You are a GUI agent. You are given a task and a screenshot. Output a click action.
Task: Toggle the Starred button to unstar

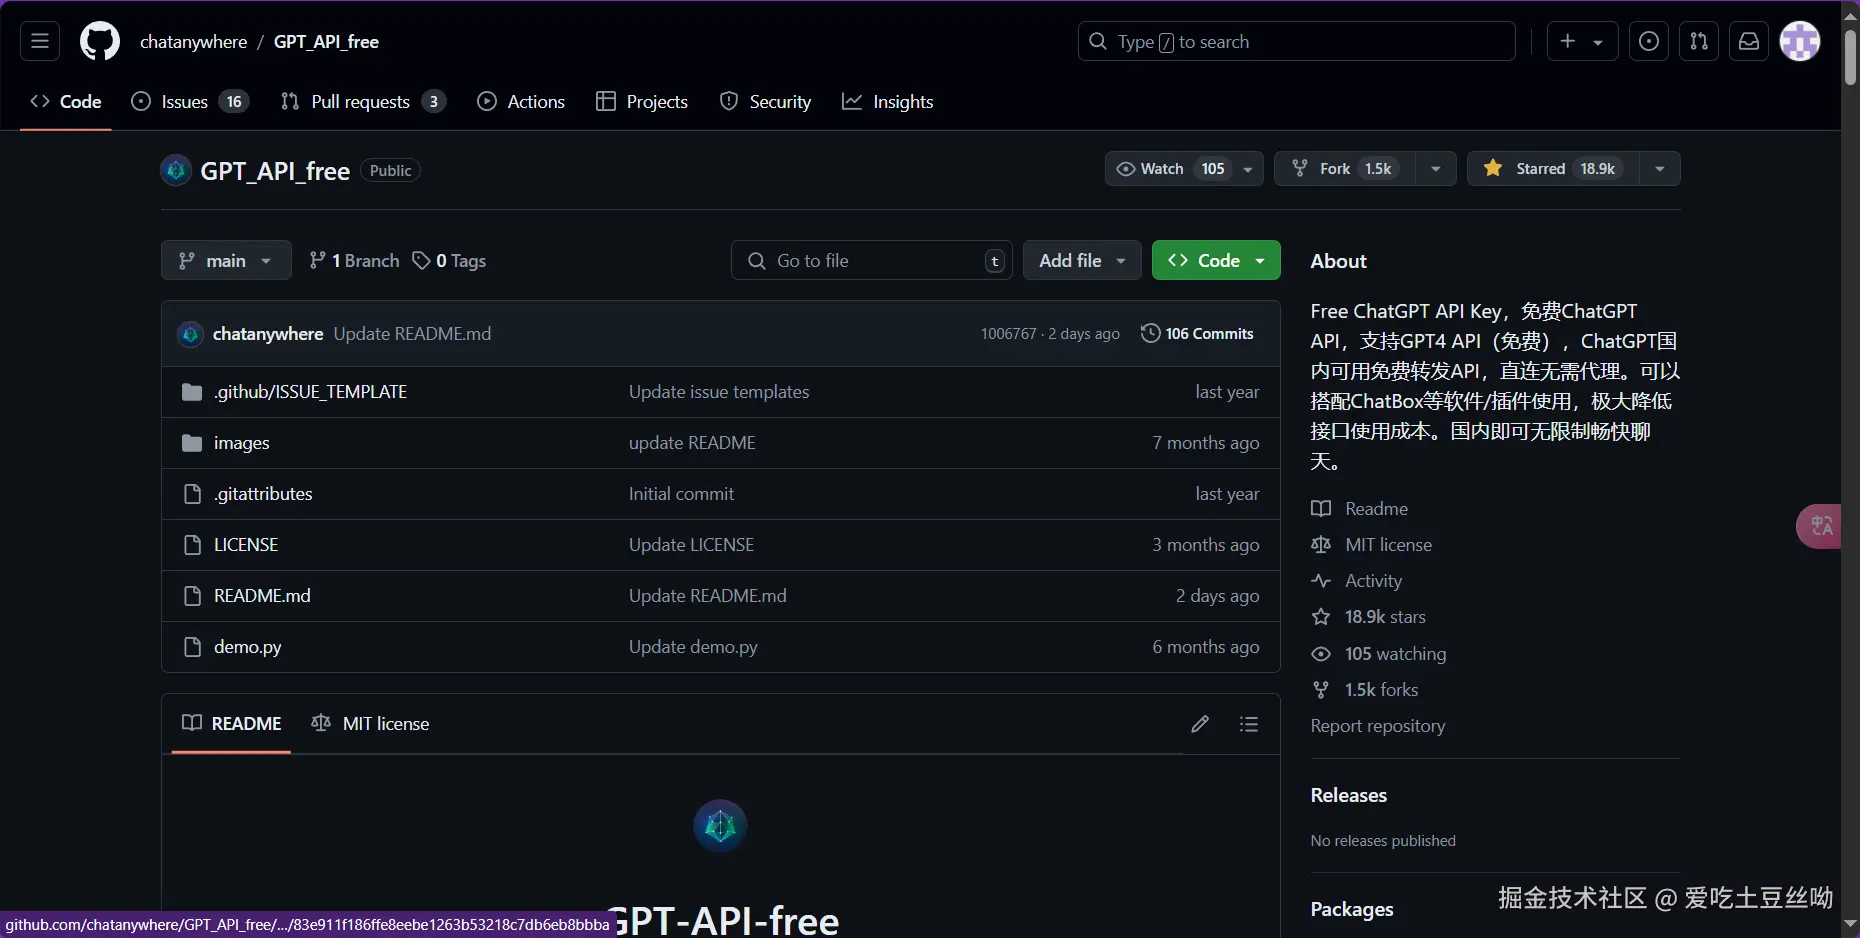click(x=1553, y=169)
